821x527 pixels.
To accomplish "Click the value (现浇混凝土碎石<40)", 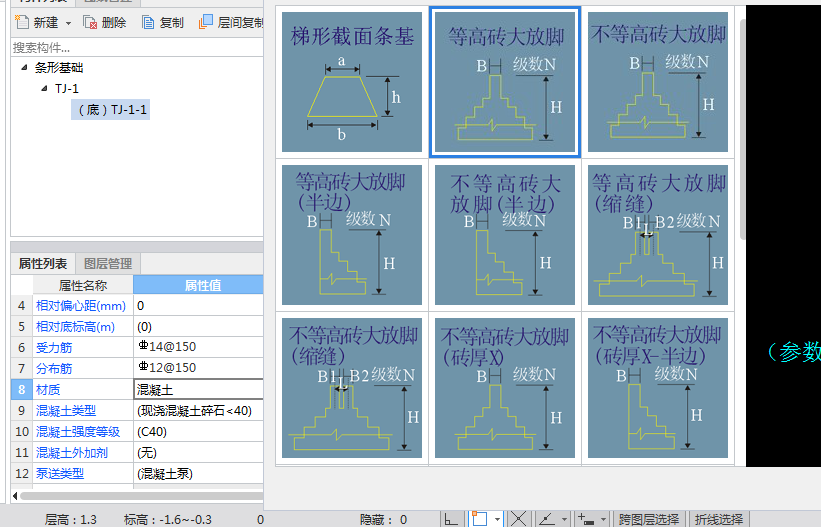I will click(198, 410).
